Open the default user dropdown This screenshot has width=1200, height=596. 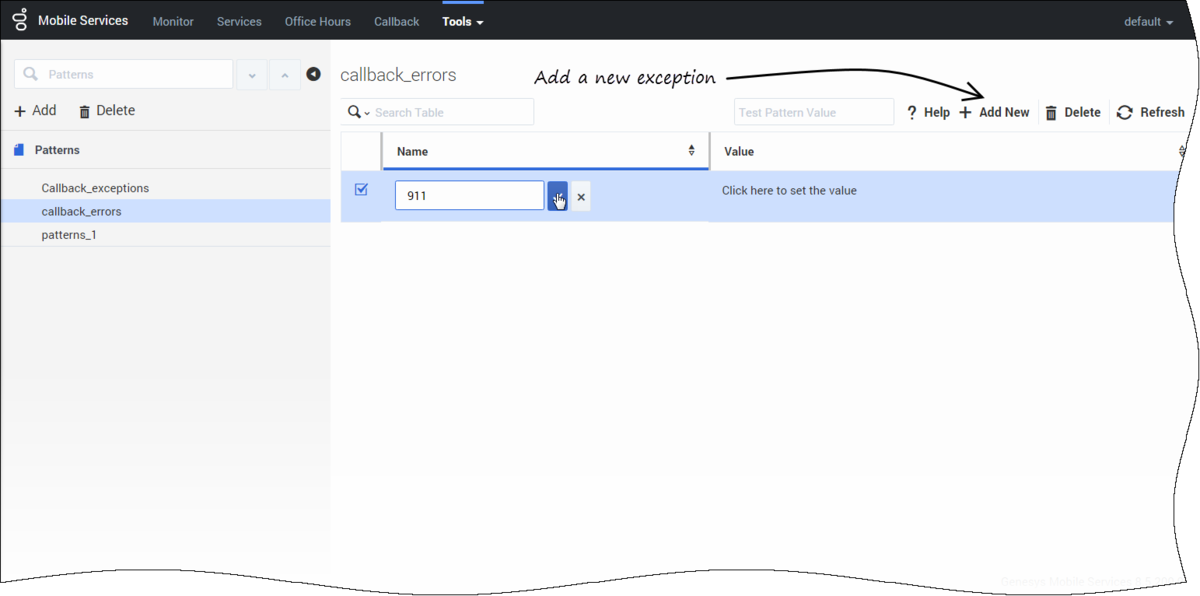coord(1148,21)
